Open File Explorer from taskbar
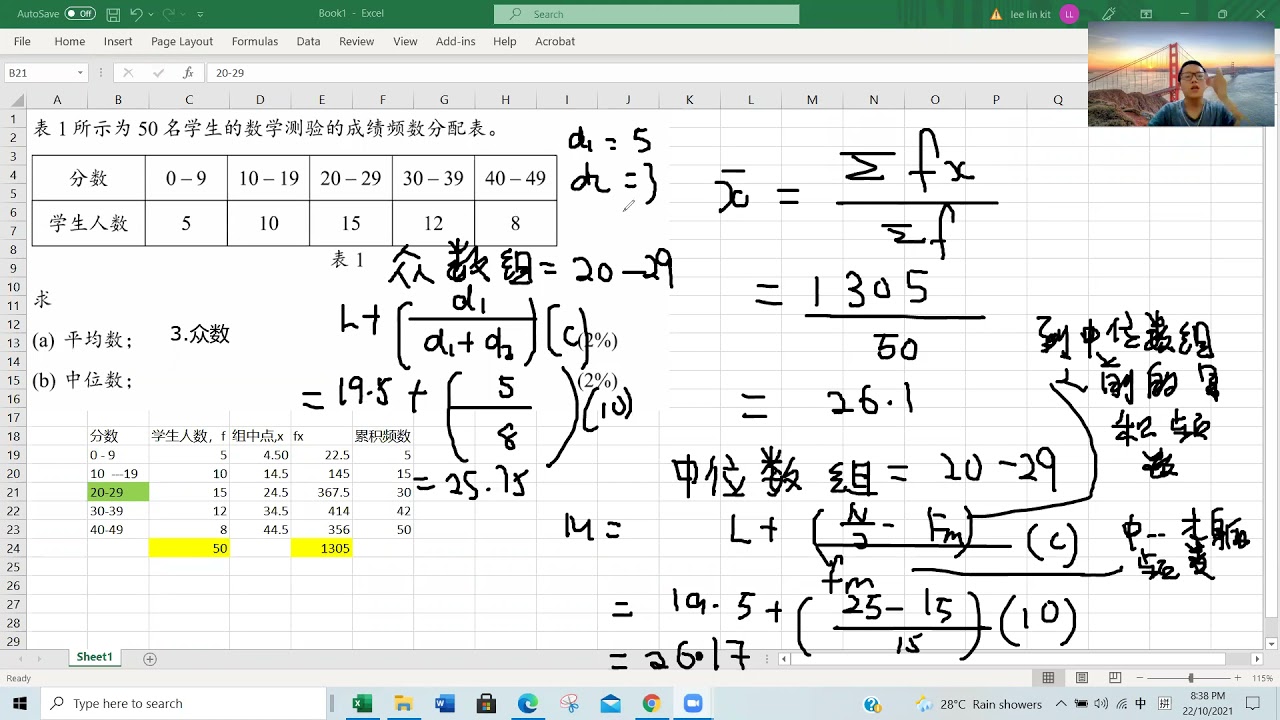 (x=403, y=704)
